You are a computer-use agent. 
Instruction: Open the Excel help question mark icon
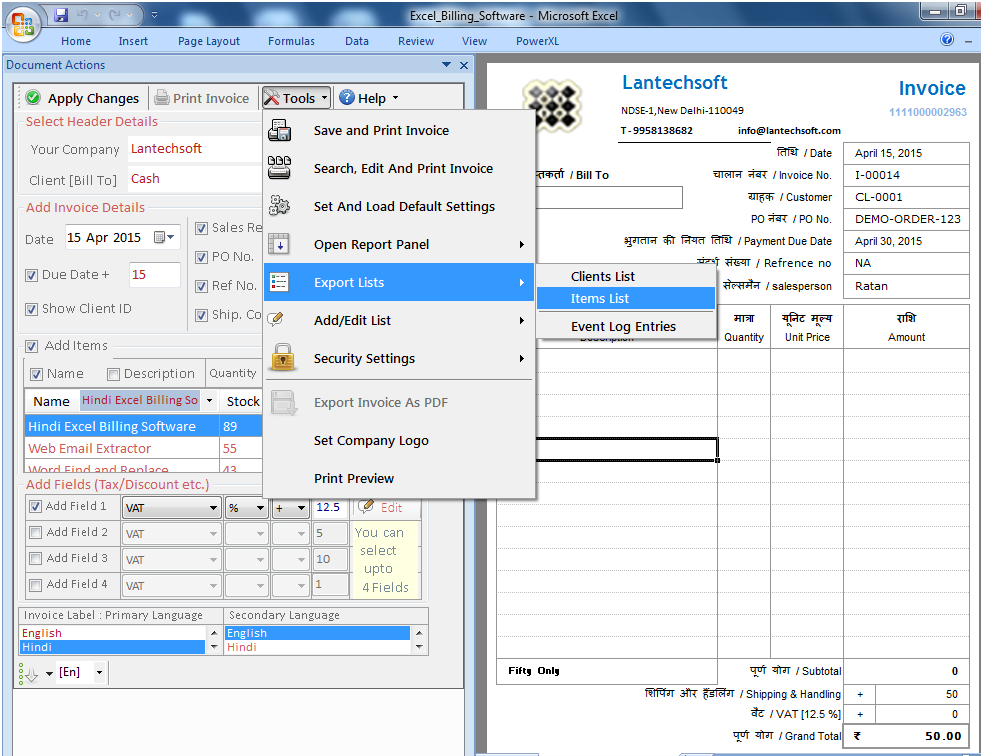947,39
